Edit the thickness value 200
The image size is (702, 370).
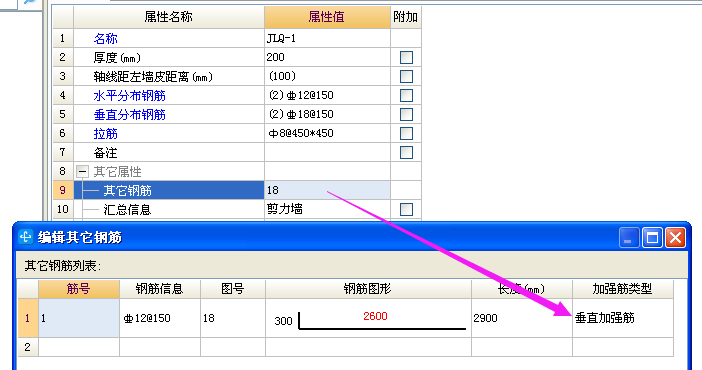click(x=327, y=57)
